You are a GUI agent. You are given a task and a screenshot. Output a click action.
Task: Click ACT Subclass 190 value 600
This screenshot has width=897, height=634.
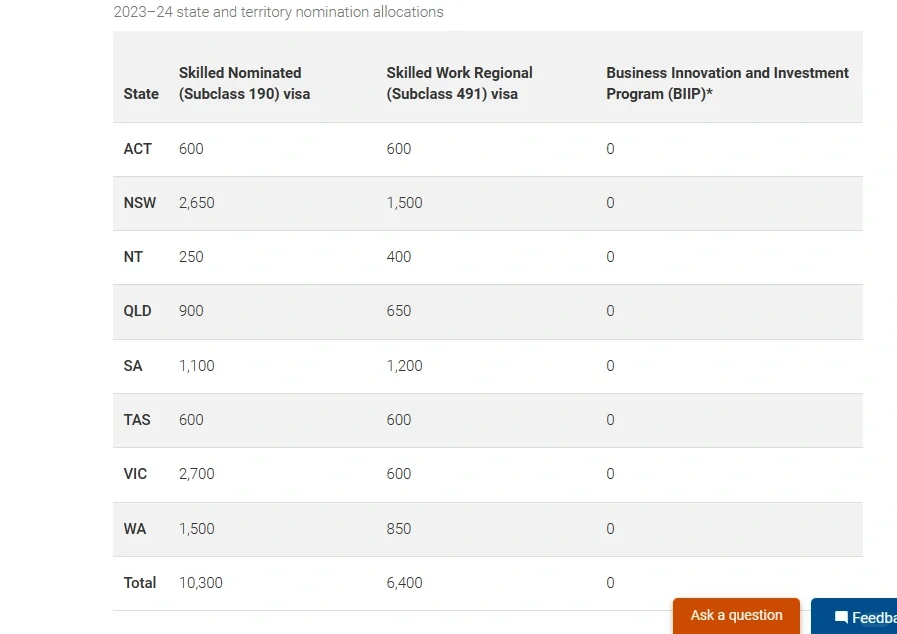point(190,149)
